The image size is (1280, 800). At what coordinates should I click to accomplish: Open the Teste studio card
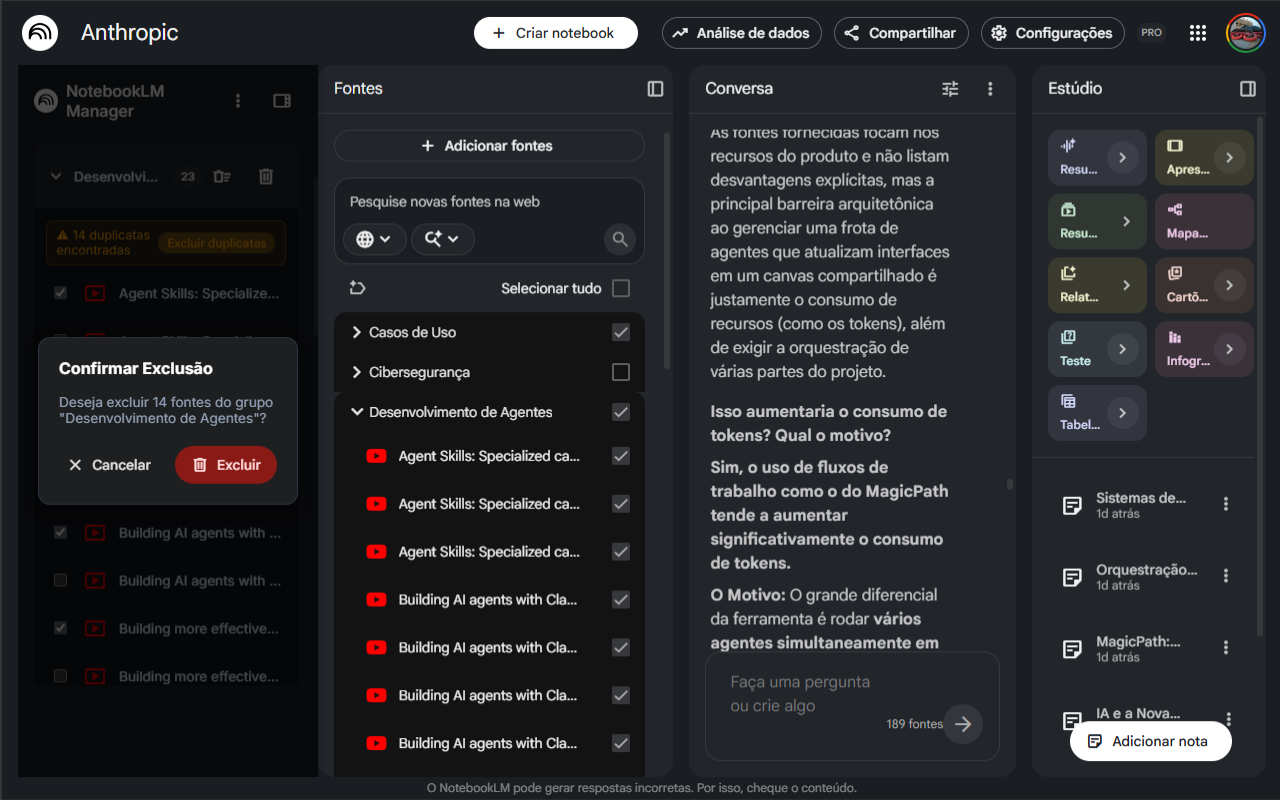pos(1097,349)
